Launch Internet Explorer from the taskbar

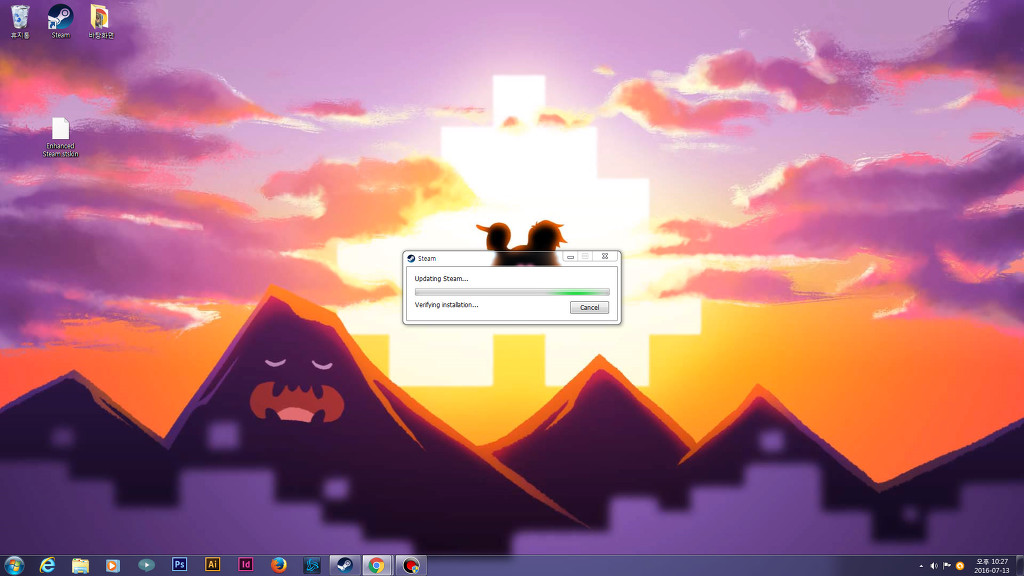tap(47, 565)
